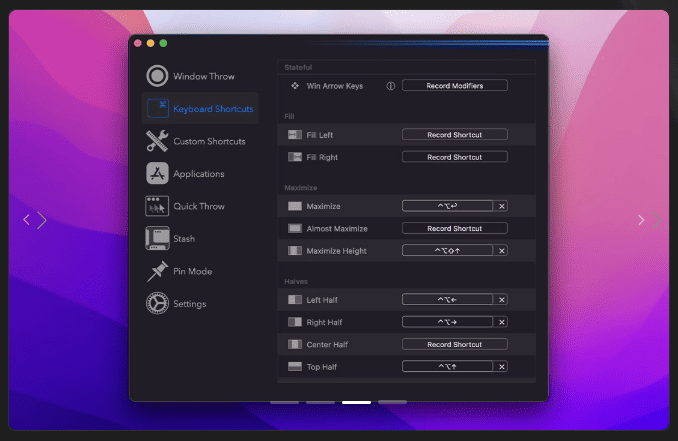Click the 'Win Arrow Keys' label
Viewport: 678px width, 441px height.
click(335, 86)
